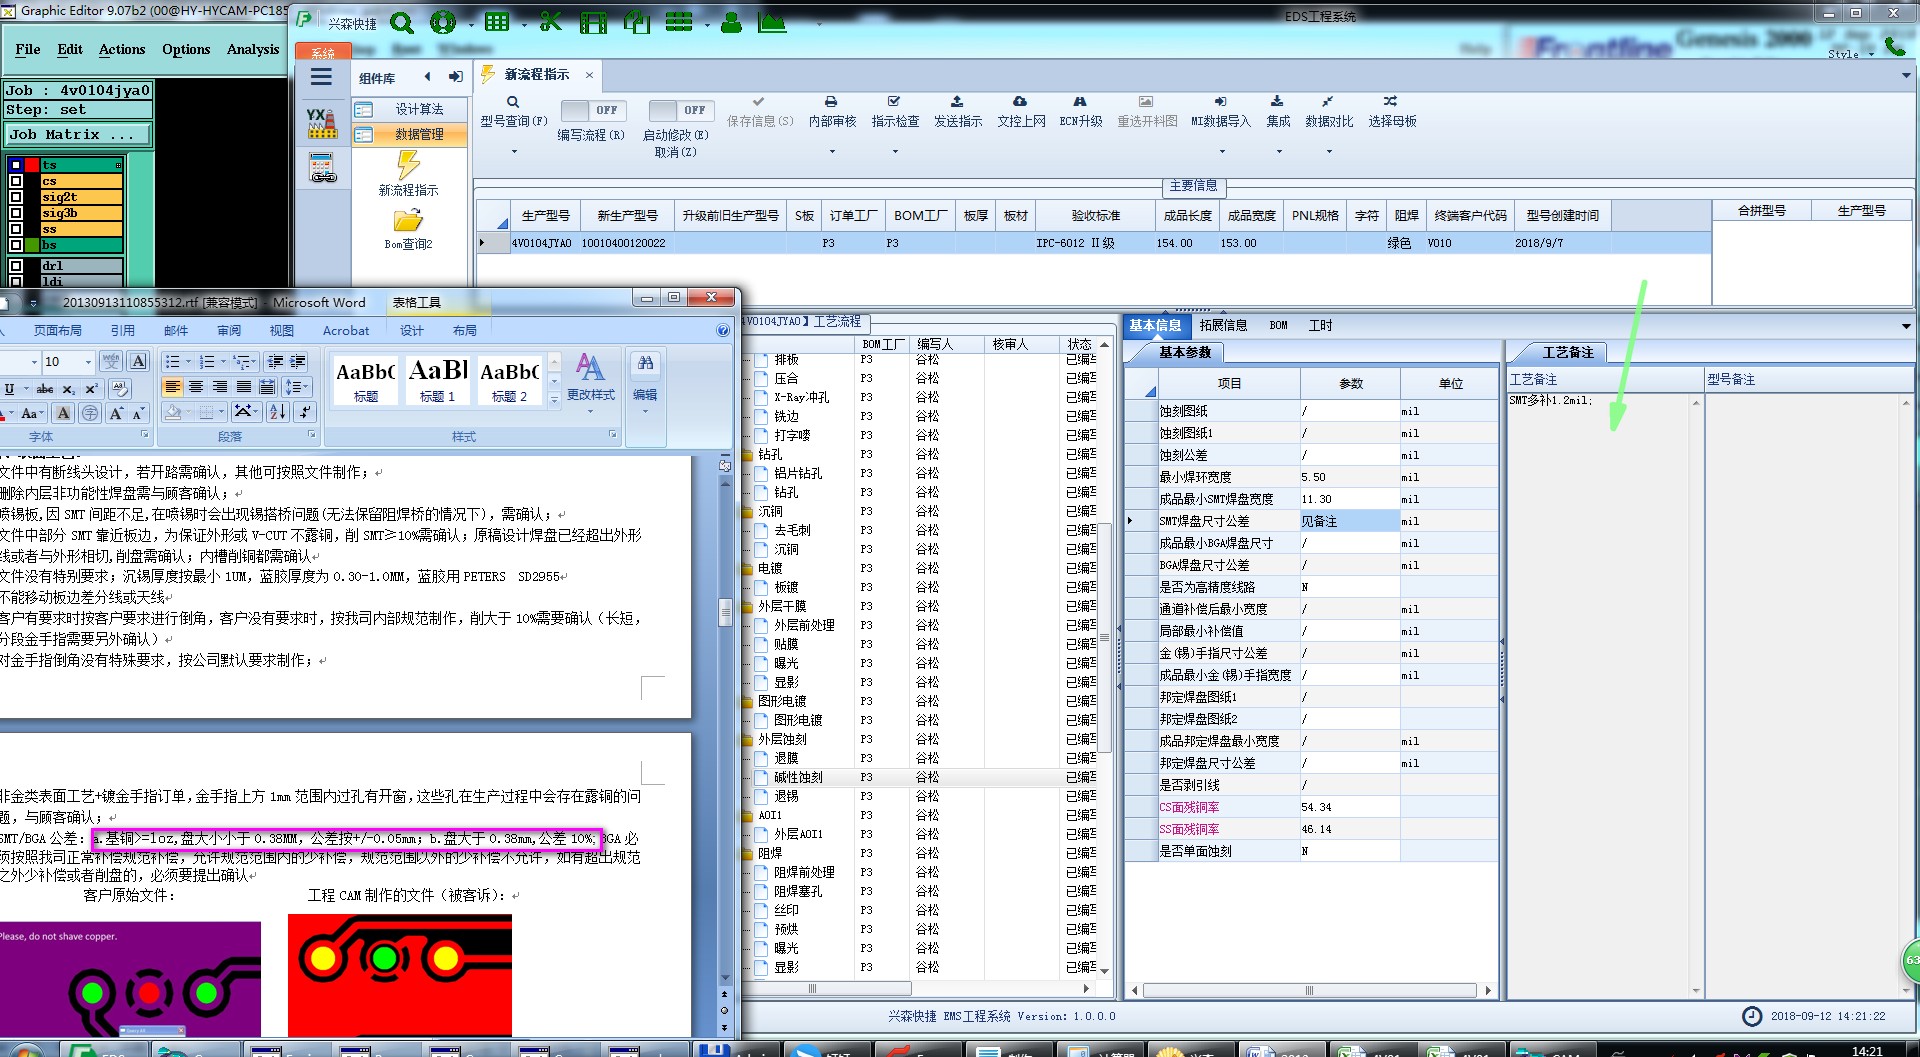1920x1057 pixels.
Task: Toggle 启动修改(E) OFF switch
Action: point(680,110)
